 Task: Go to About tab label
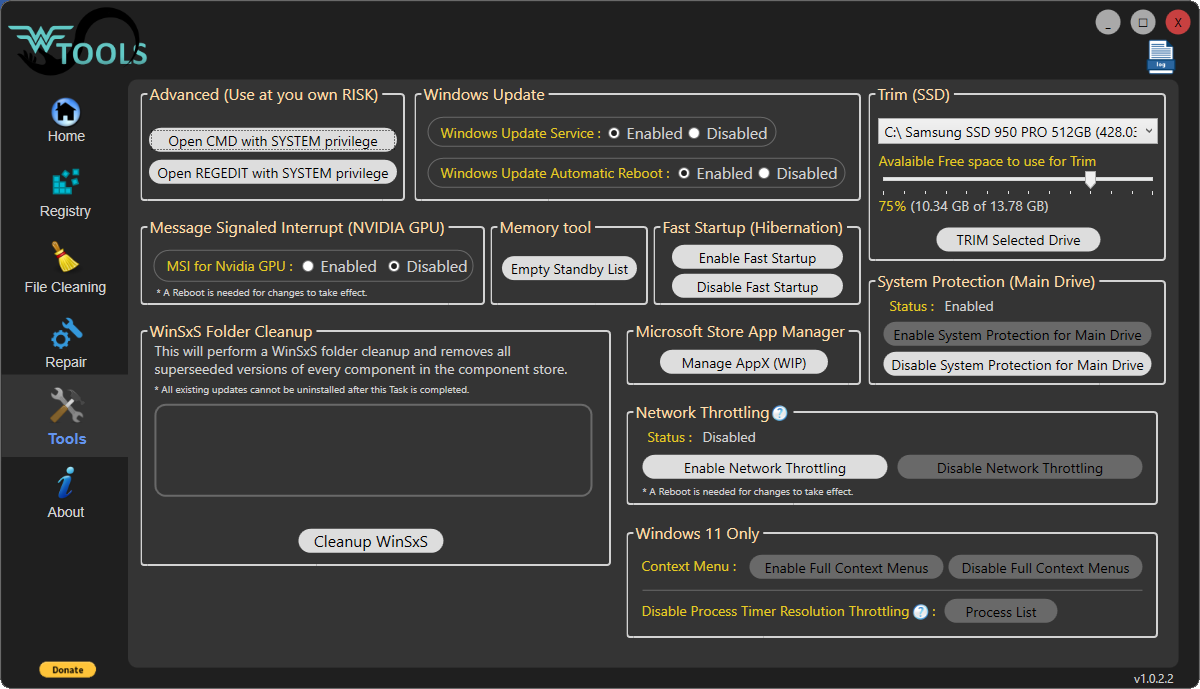pos(65,512)
